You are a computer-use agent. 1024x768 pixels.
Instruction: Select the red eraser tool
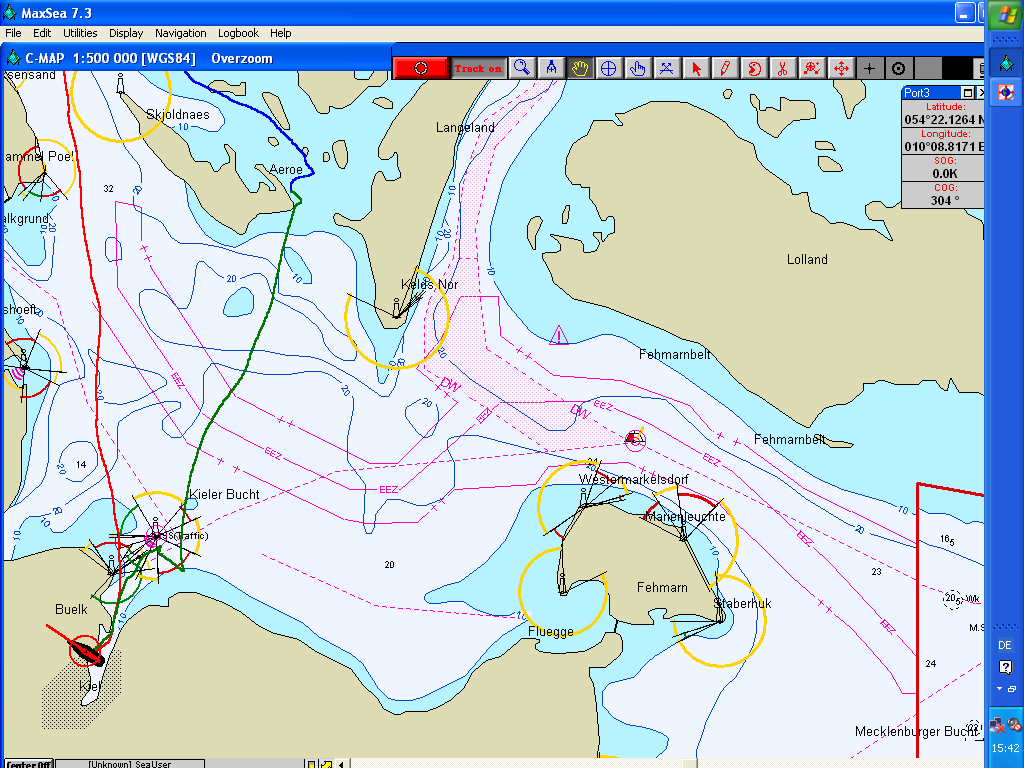(x=754, y=68)
